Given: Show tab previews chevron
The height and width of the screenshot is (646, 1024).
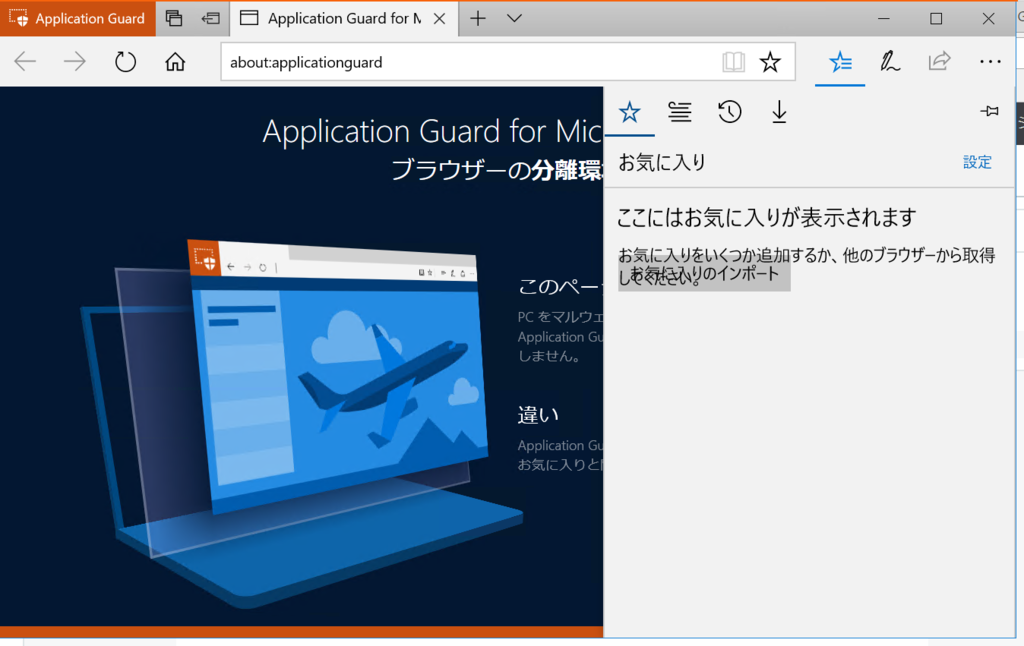Looking at the screenshot, I should click(x=515, y=18).
